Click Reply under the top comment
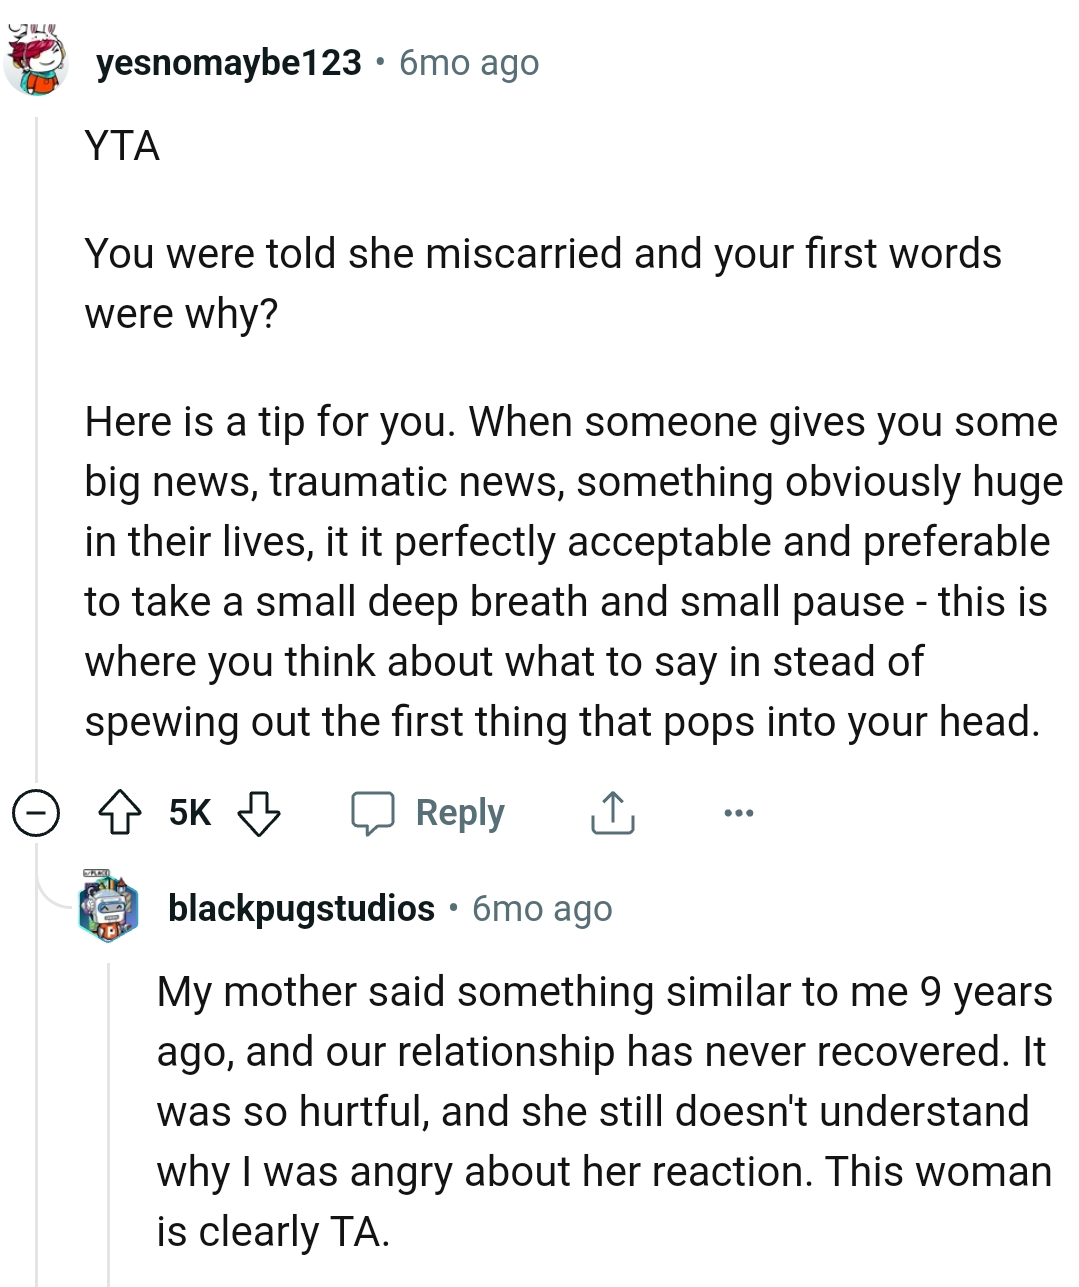The height and width of the screenshot is (1287, 1079). click(459, 813)
